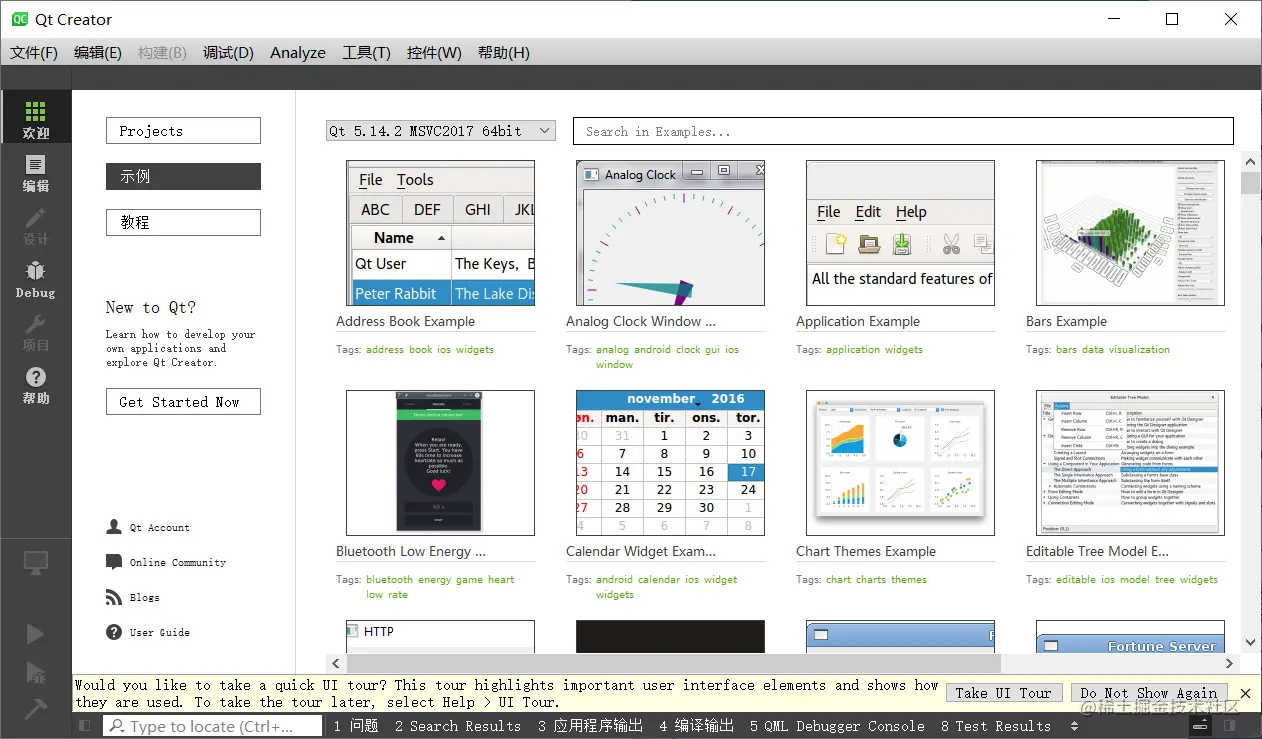This screenshot has width=1262, height=739.
Task: Click the vertical scrollbar down arrow
Action: pos(1250,643)
